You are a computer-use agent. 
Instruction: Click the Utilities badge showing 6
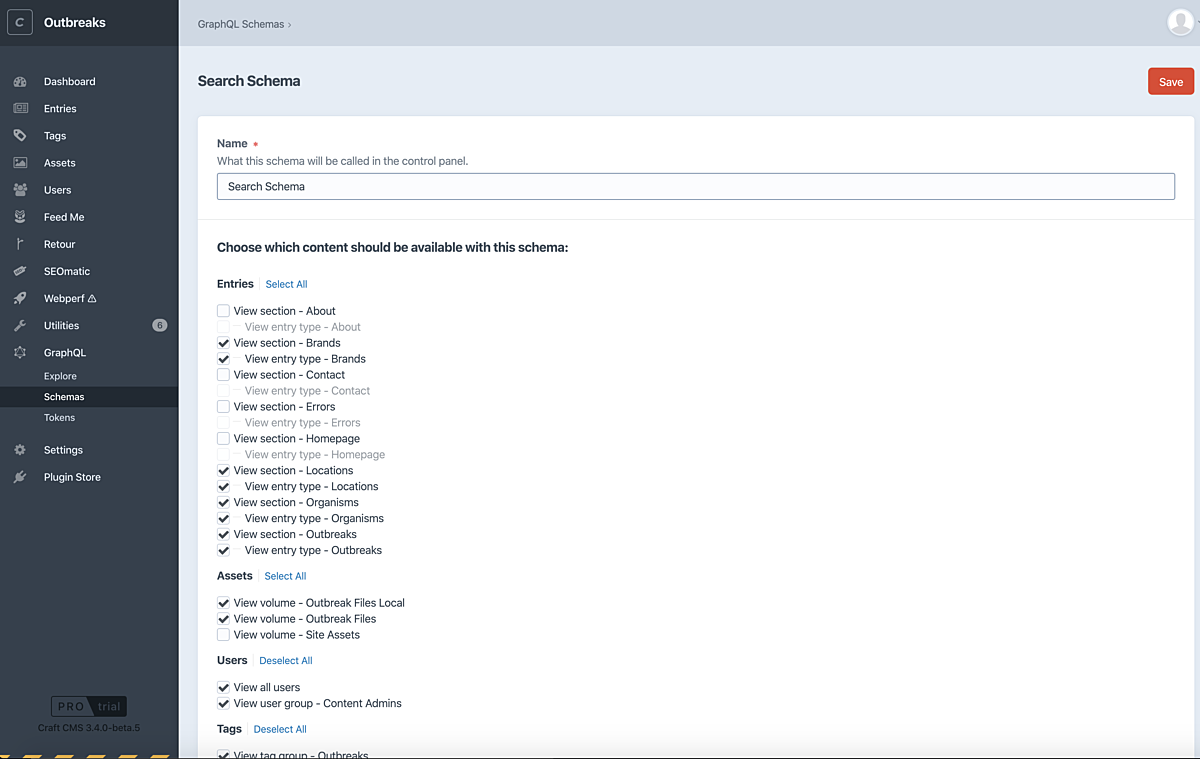(159, 325)
